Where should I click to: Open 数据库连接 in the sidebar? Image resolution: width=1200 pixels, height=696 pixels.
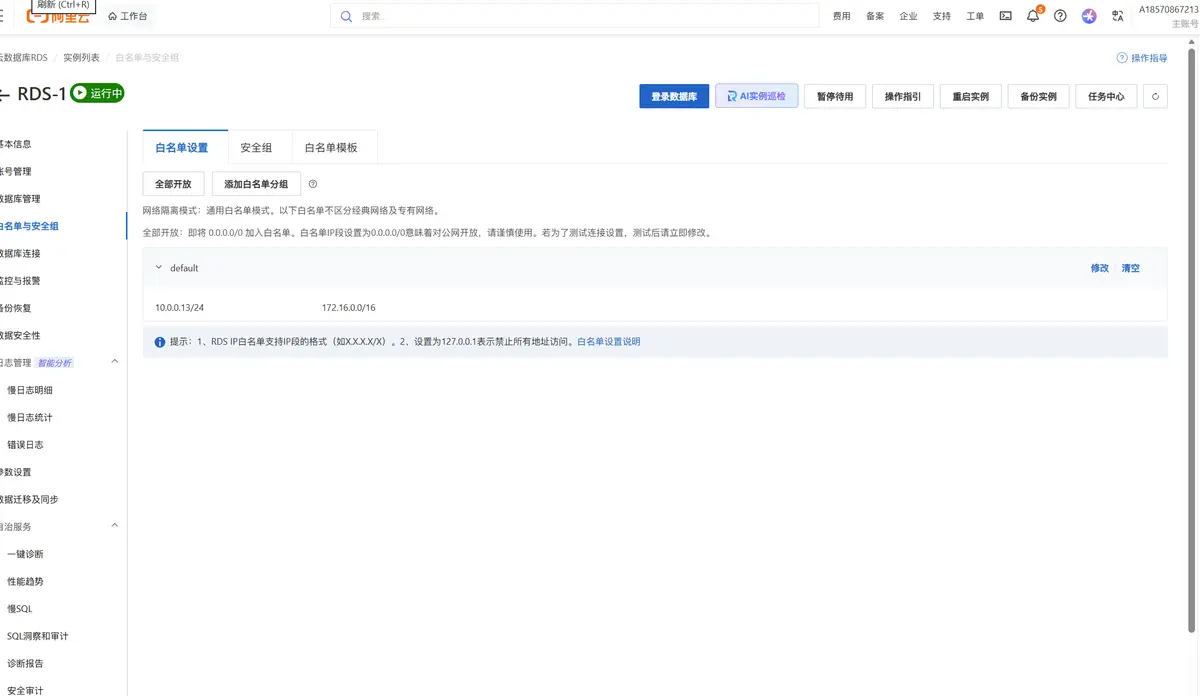20,253
